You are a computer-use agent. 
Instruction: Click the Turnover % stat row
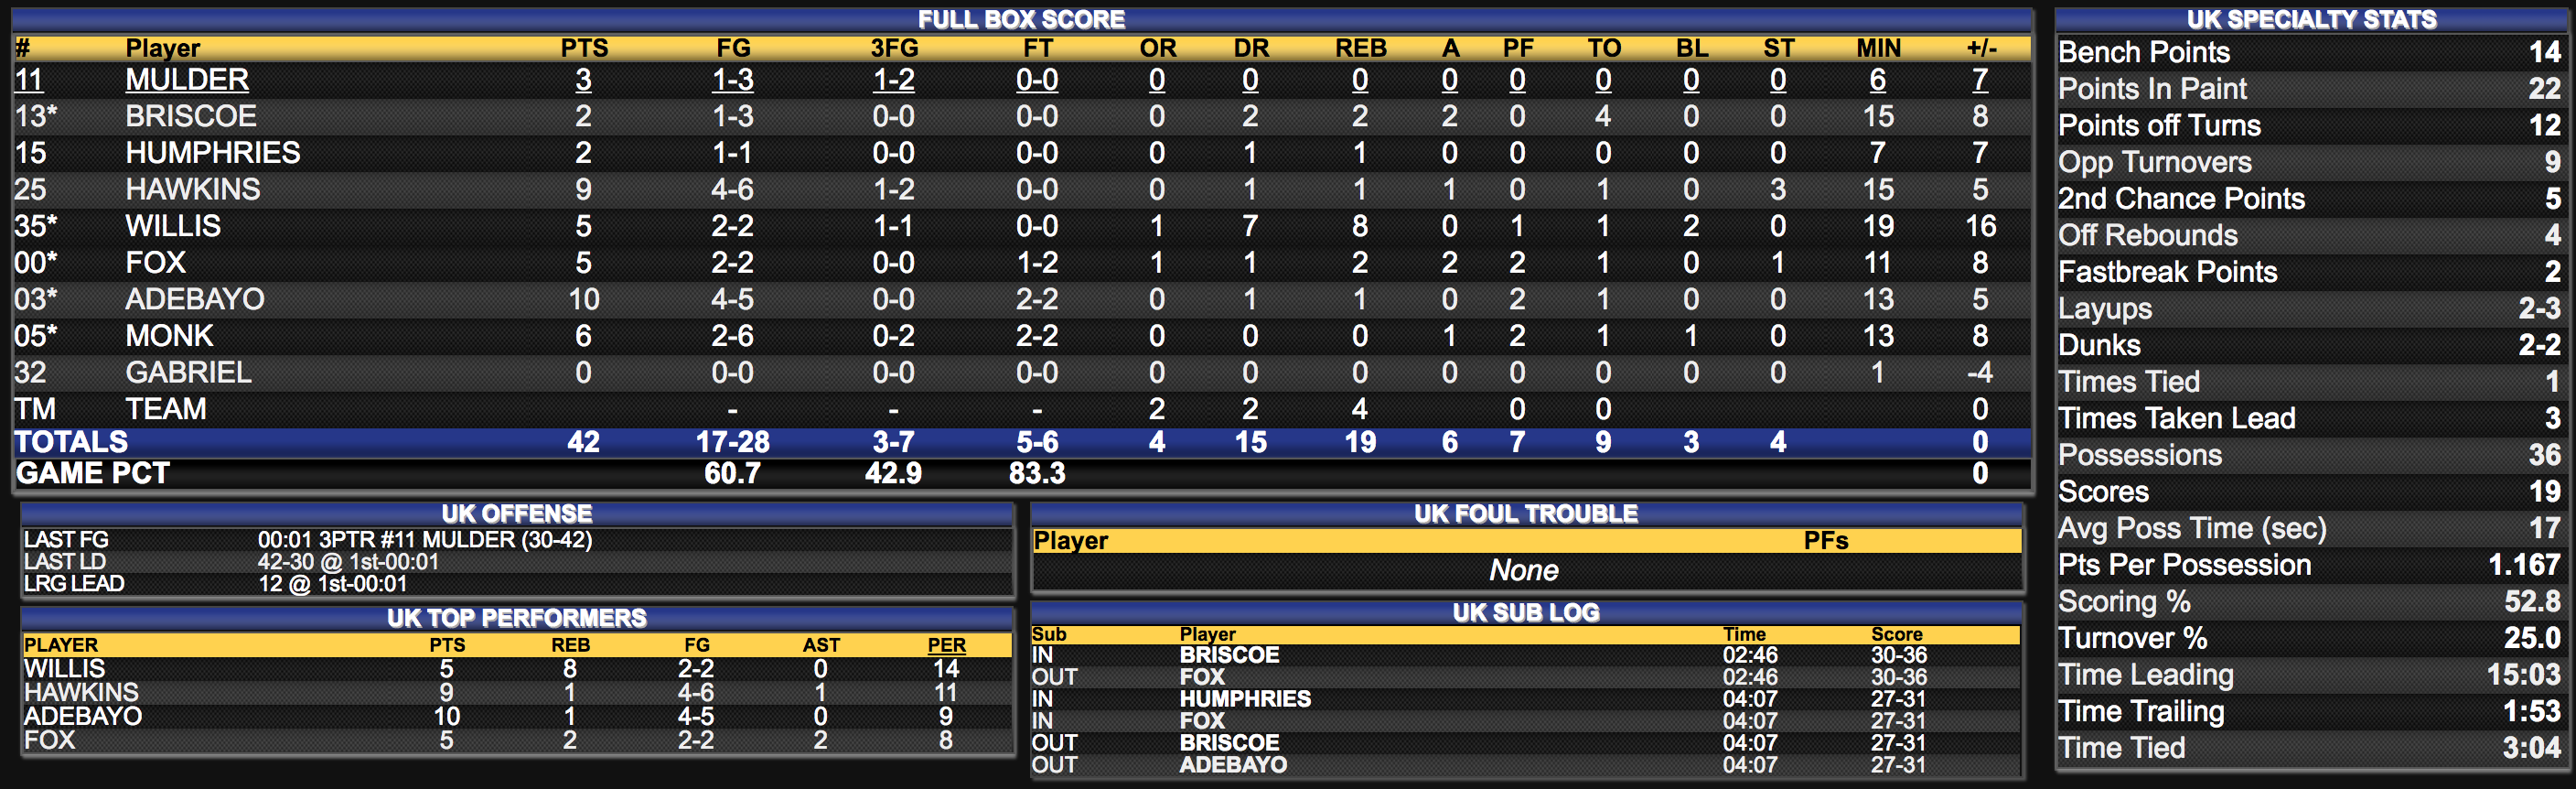click(x=2310, y=638)
